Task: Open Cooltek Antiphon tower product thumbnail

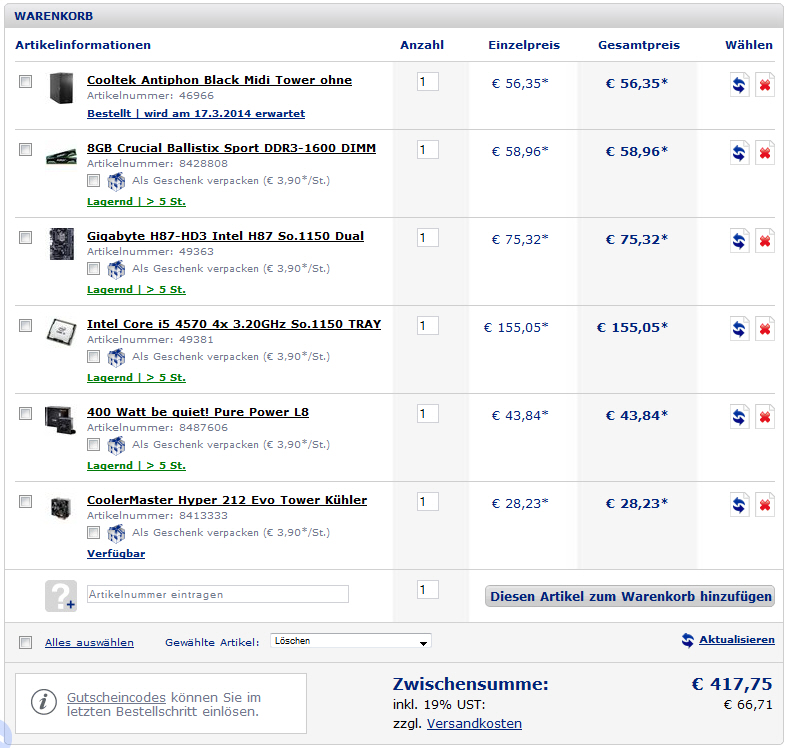Action: click(x=61, y=88)
